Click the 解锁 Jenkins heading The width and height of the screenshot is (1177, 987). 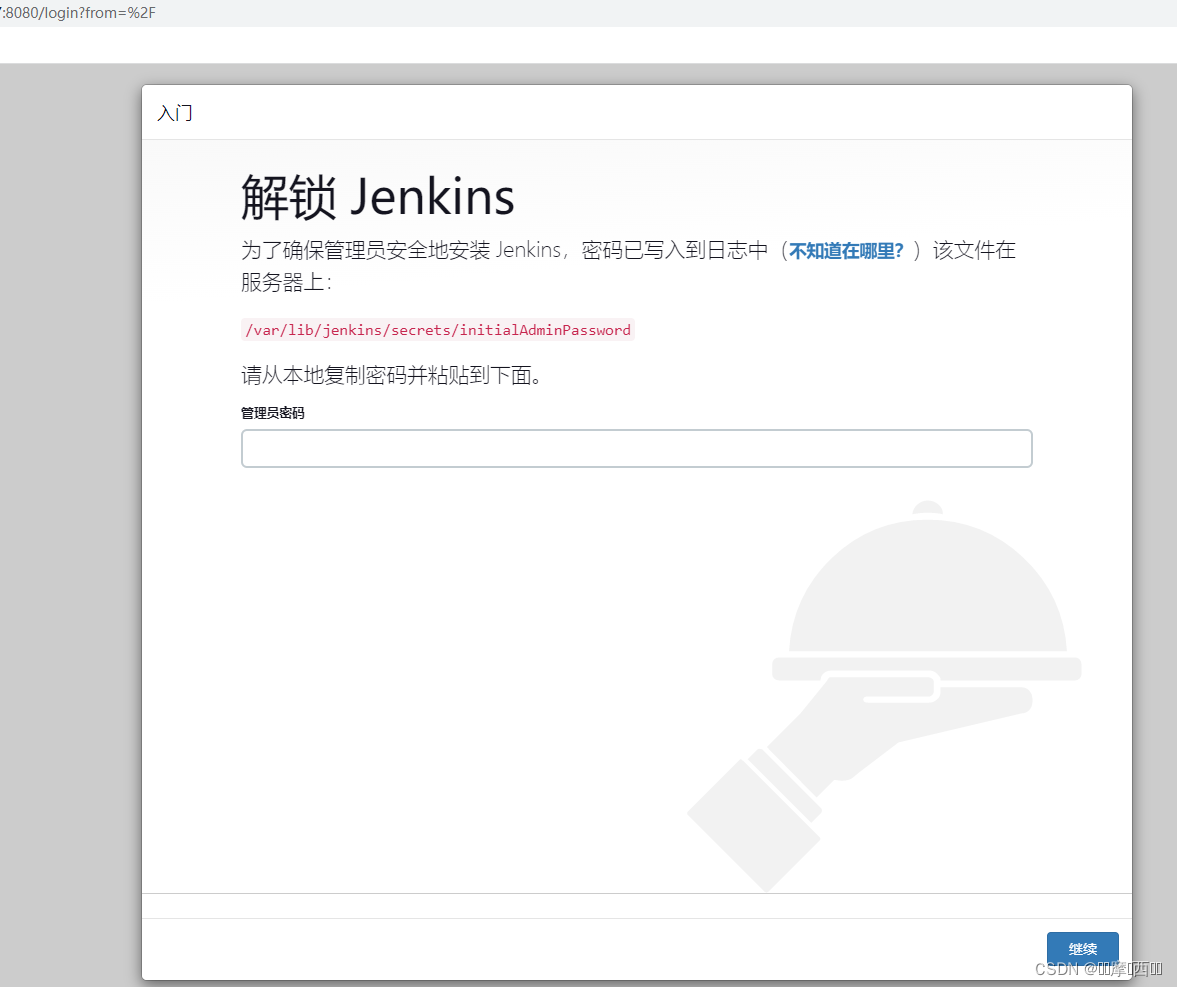point(378,197)
